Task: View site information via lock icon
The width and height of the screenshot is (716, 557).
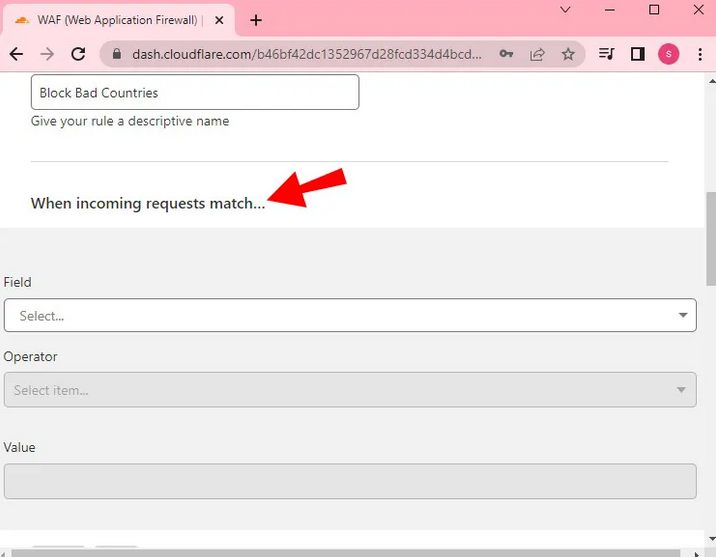Action: point(116,54)
